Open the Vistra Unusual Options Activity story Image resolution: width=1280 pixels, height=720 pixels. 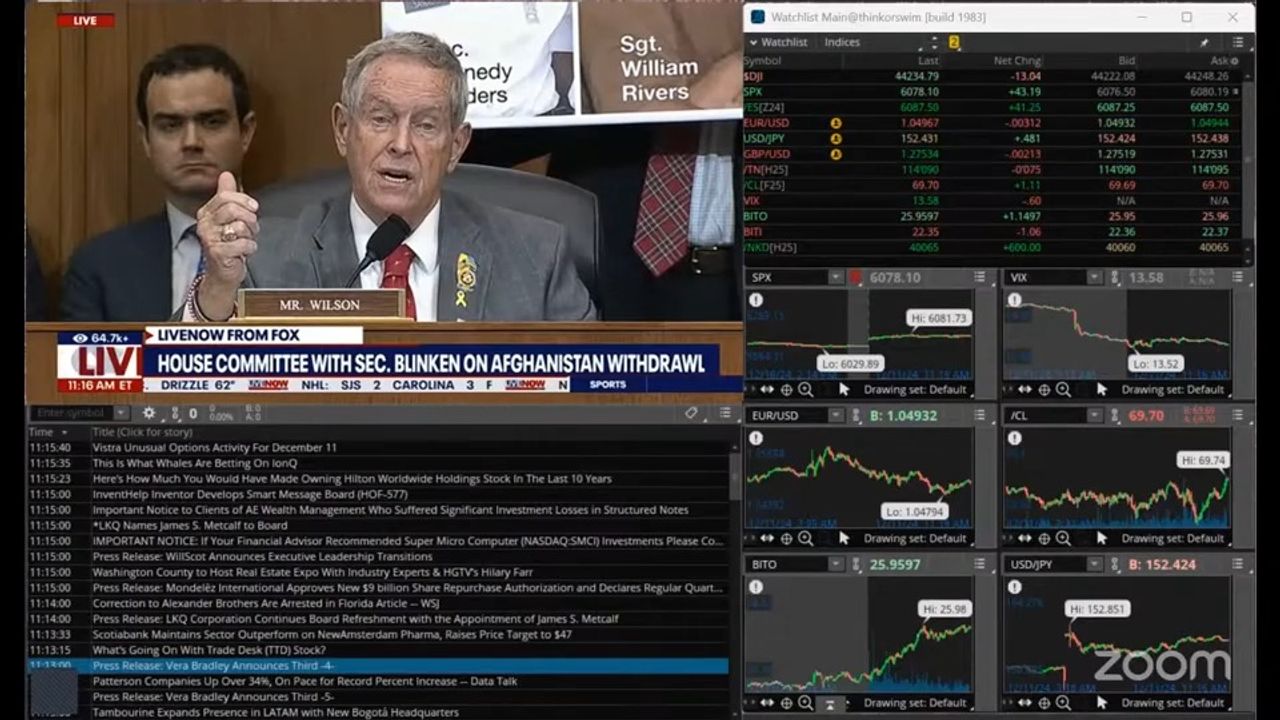coord(215,448)
